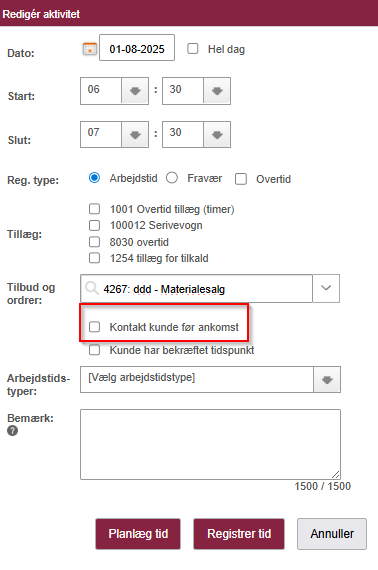378x570 pixels.
Task: Click the Start minute field showing 30
Action: tap(183, 91)
